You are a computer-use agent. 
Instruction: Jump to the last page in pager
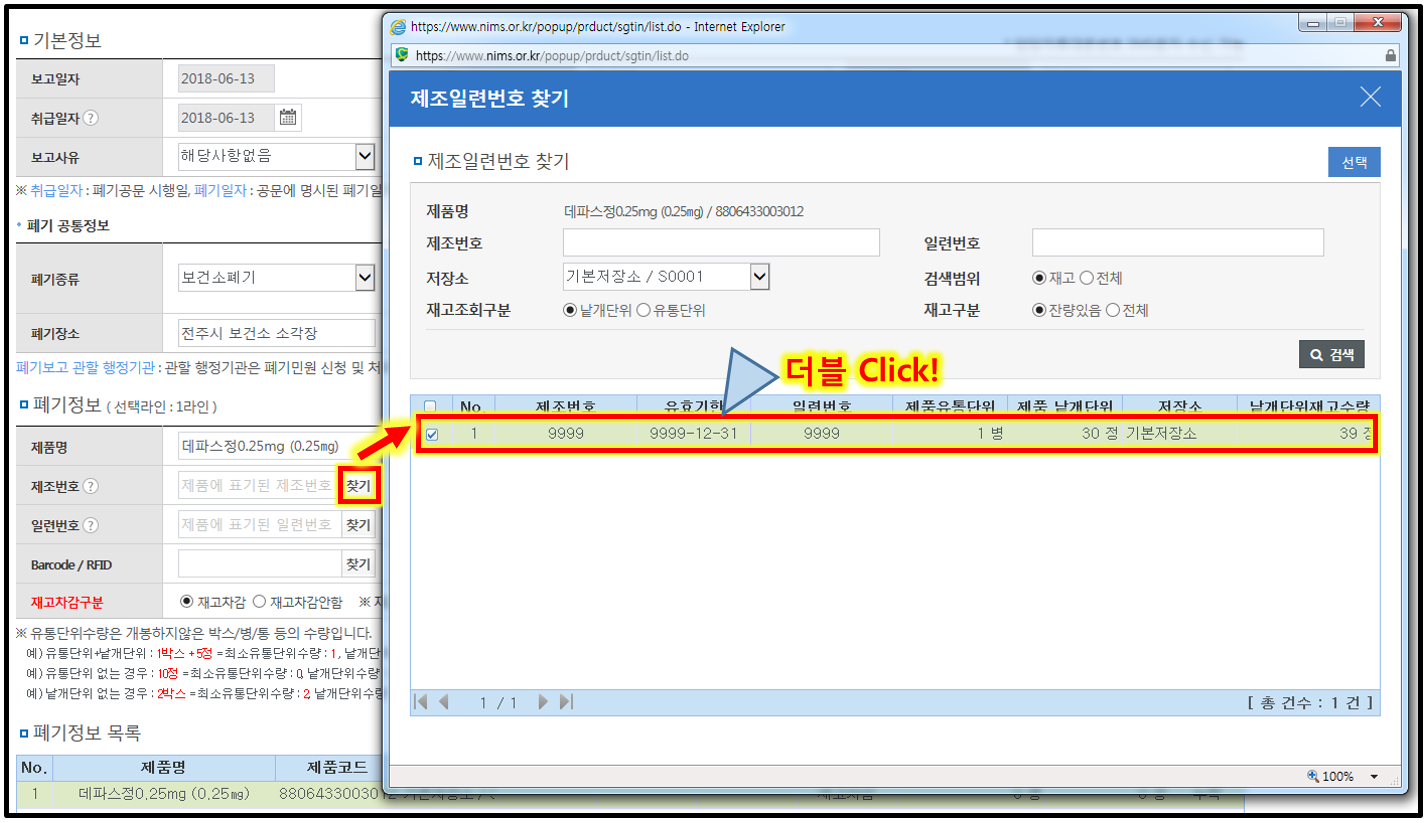pyautogui.click(x=566, y=702)
